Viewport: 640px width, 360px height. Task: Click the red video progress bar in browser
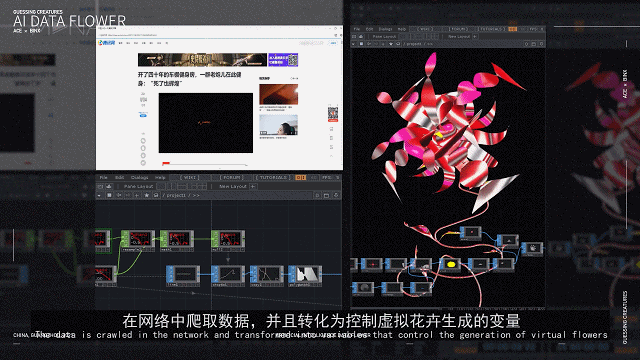point(166,163)
